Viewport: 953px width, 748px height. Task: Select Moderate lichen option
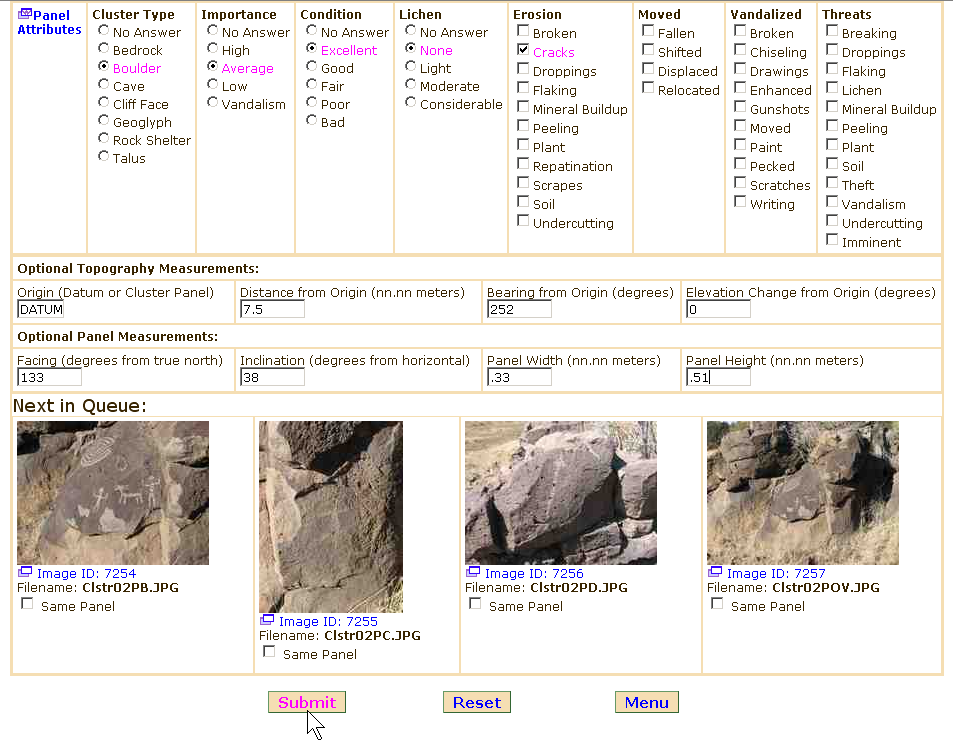(x=411, y=85)
